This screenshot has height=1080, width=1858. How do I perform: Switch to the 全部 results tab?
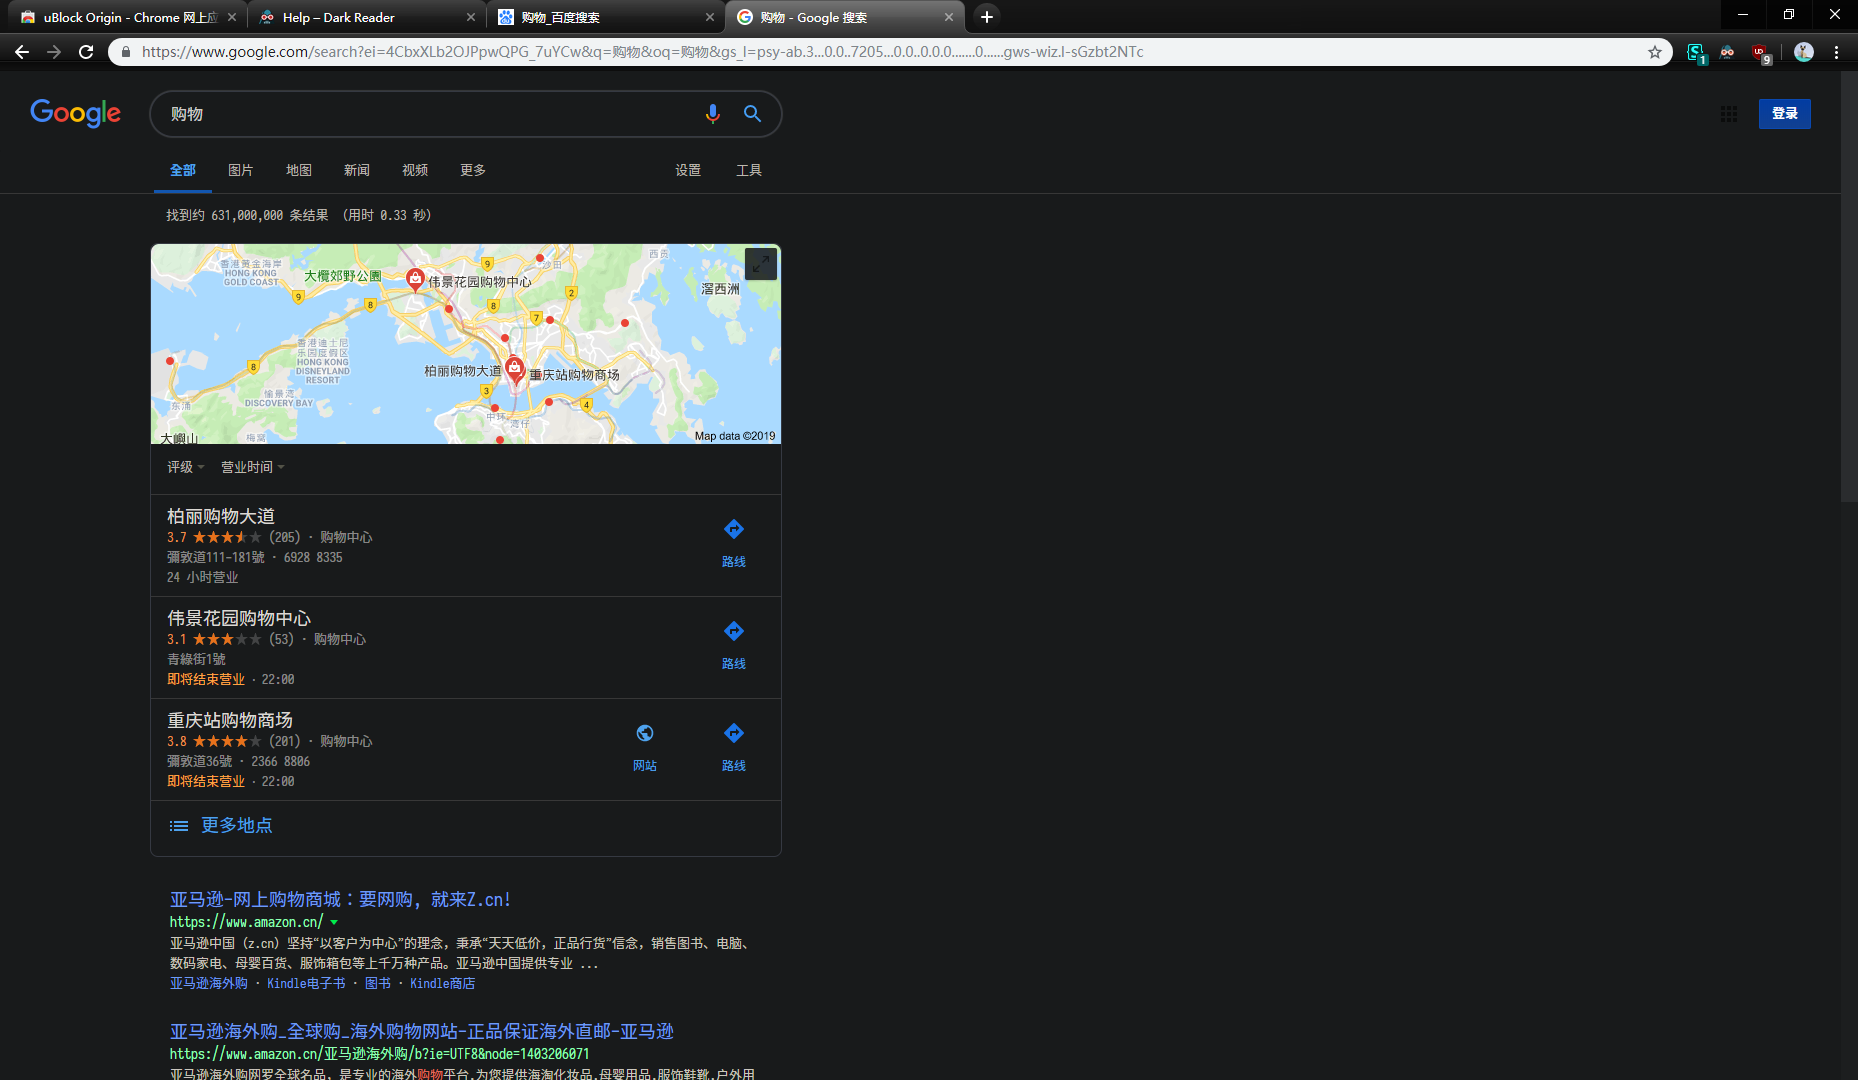click(183, 170)
